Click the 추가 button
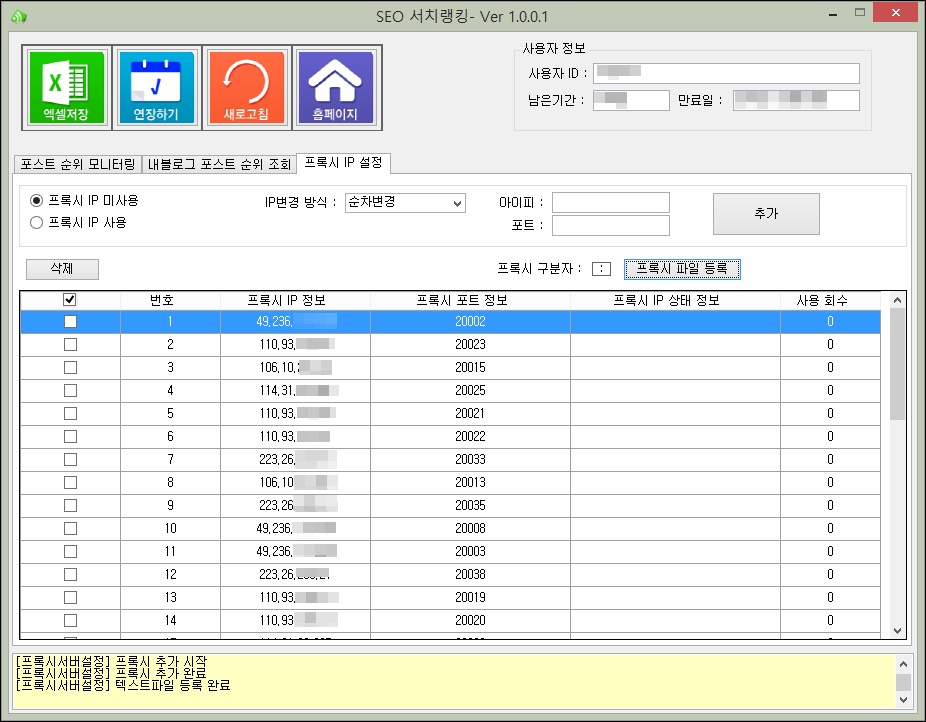 click(x=765, y=213)
